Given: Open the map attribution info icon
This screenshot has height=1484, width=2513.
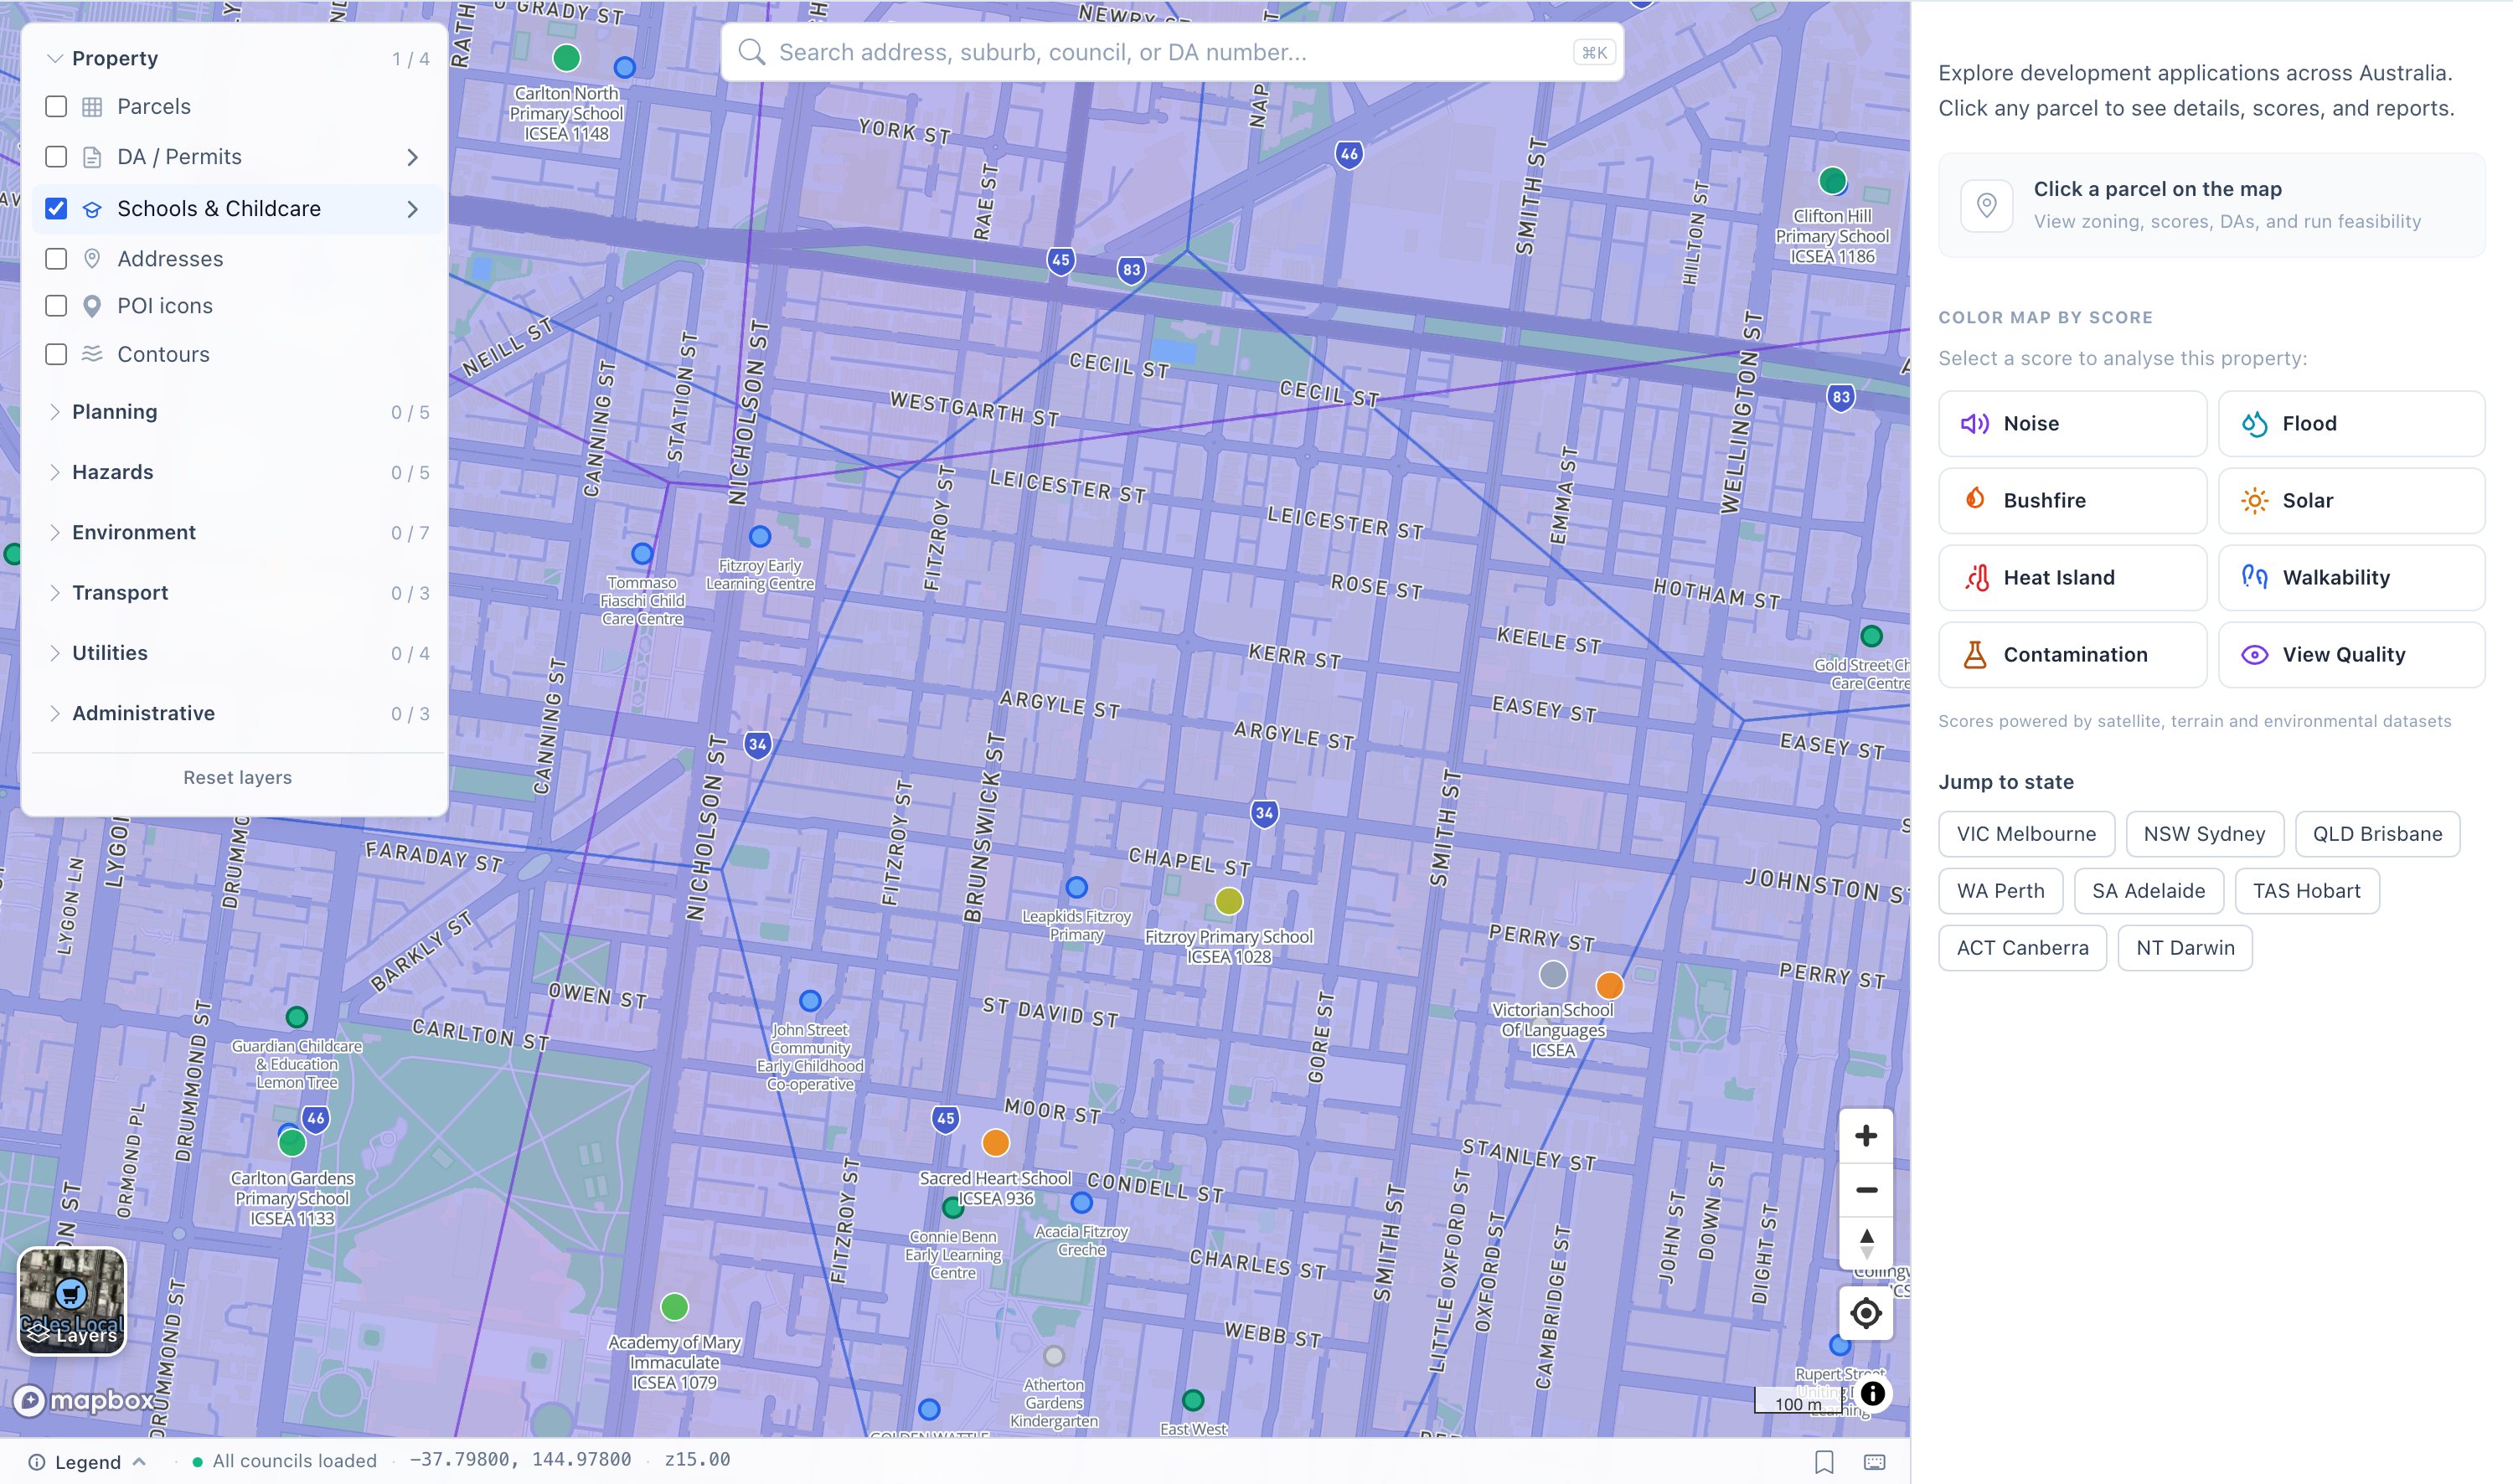Looking at the screenshot, I should click(x=1872, y=1393).
